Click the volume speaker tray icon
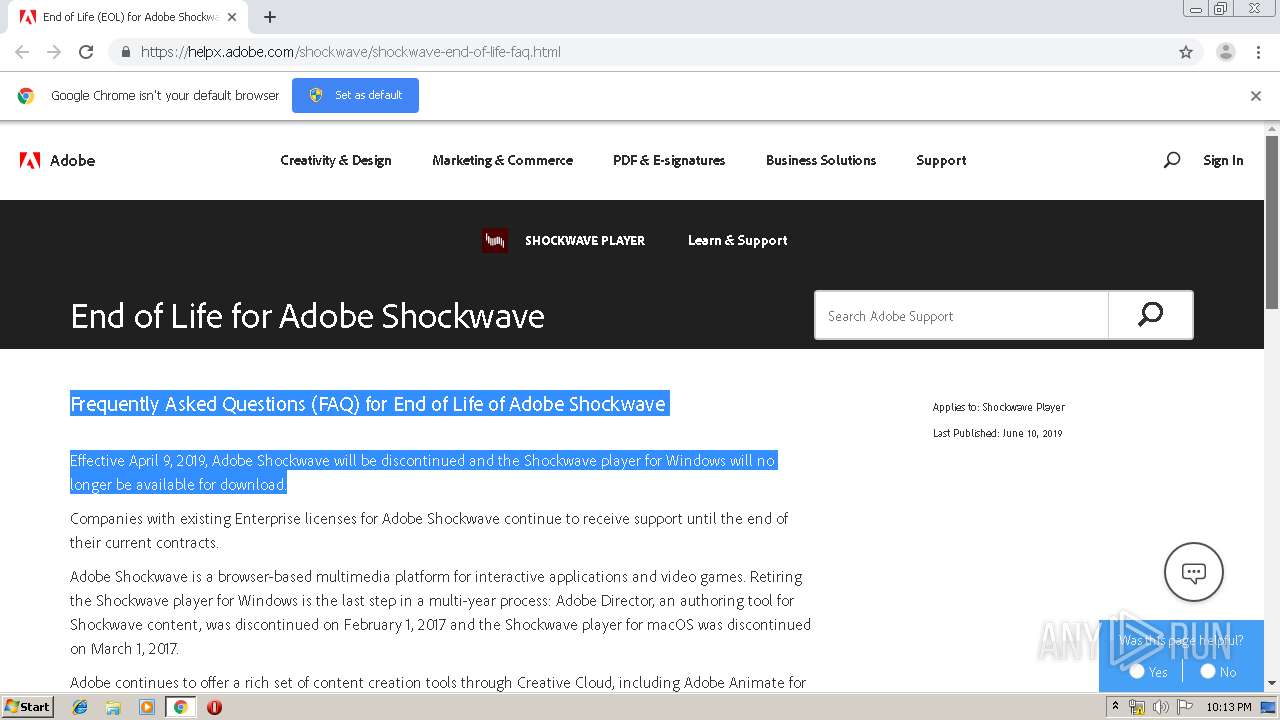 point(1161,706)
